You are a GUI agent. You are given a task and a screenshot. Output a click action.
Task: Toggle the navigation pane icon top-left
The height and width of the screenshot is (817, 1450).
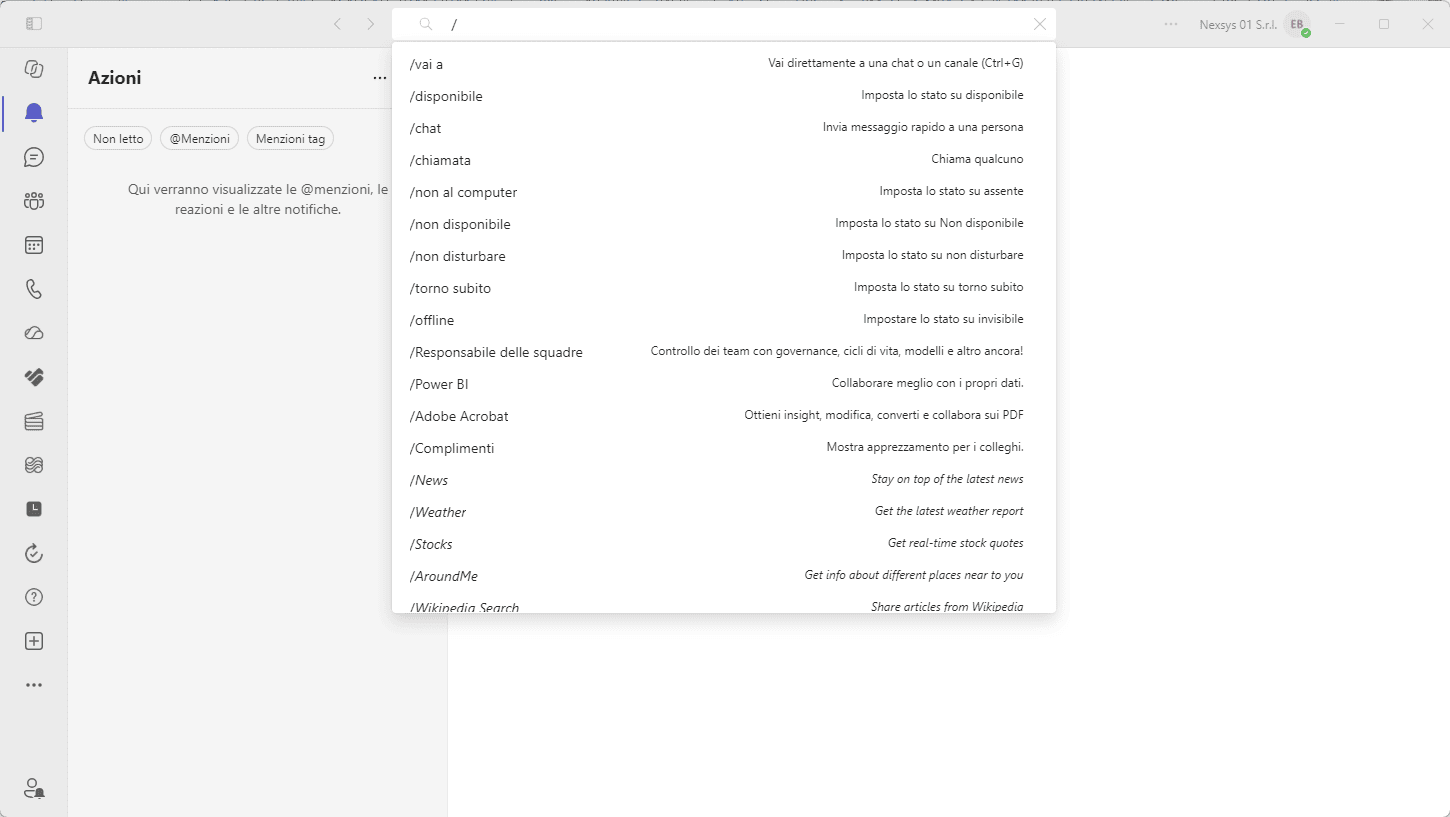tap(34, 24)
